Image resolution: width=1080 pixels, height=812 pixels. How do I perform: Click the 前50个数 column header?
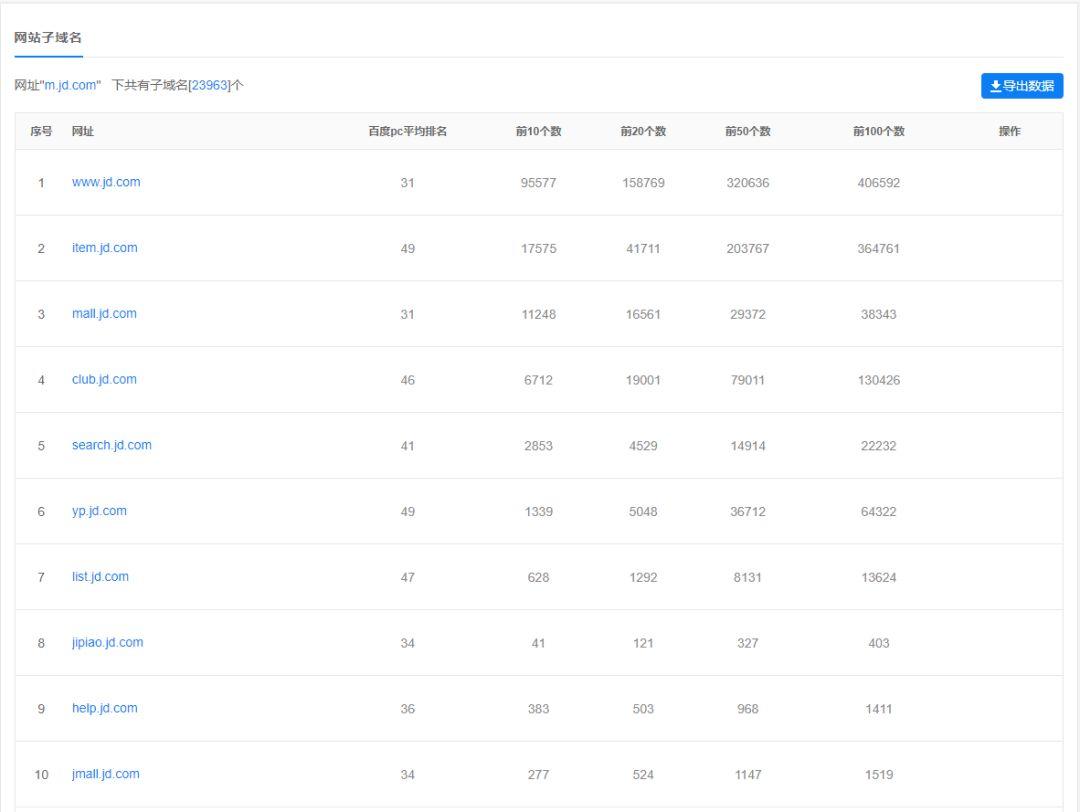[748, 131]
